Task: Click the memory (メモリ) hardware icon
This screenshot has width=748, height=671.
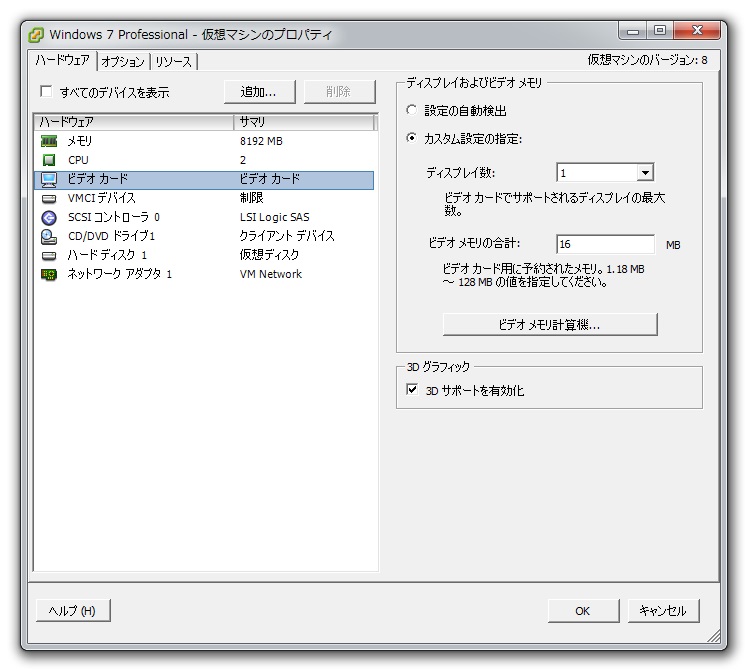Action: 49,141
